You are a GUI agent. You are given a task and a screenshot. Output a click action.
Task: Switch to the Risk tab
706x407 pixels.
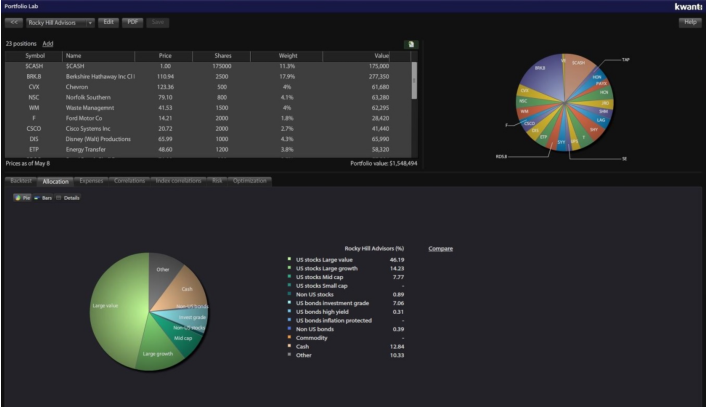pyautogui.click(x=217, y=181)
